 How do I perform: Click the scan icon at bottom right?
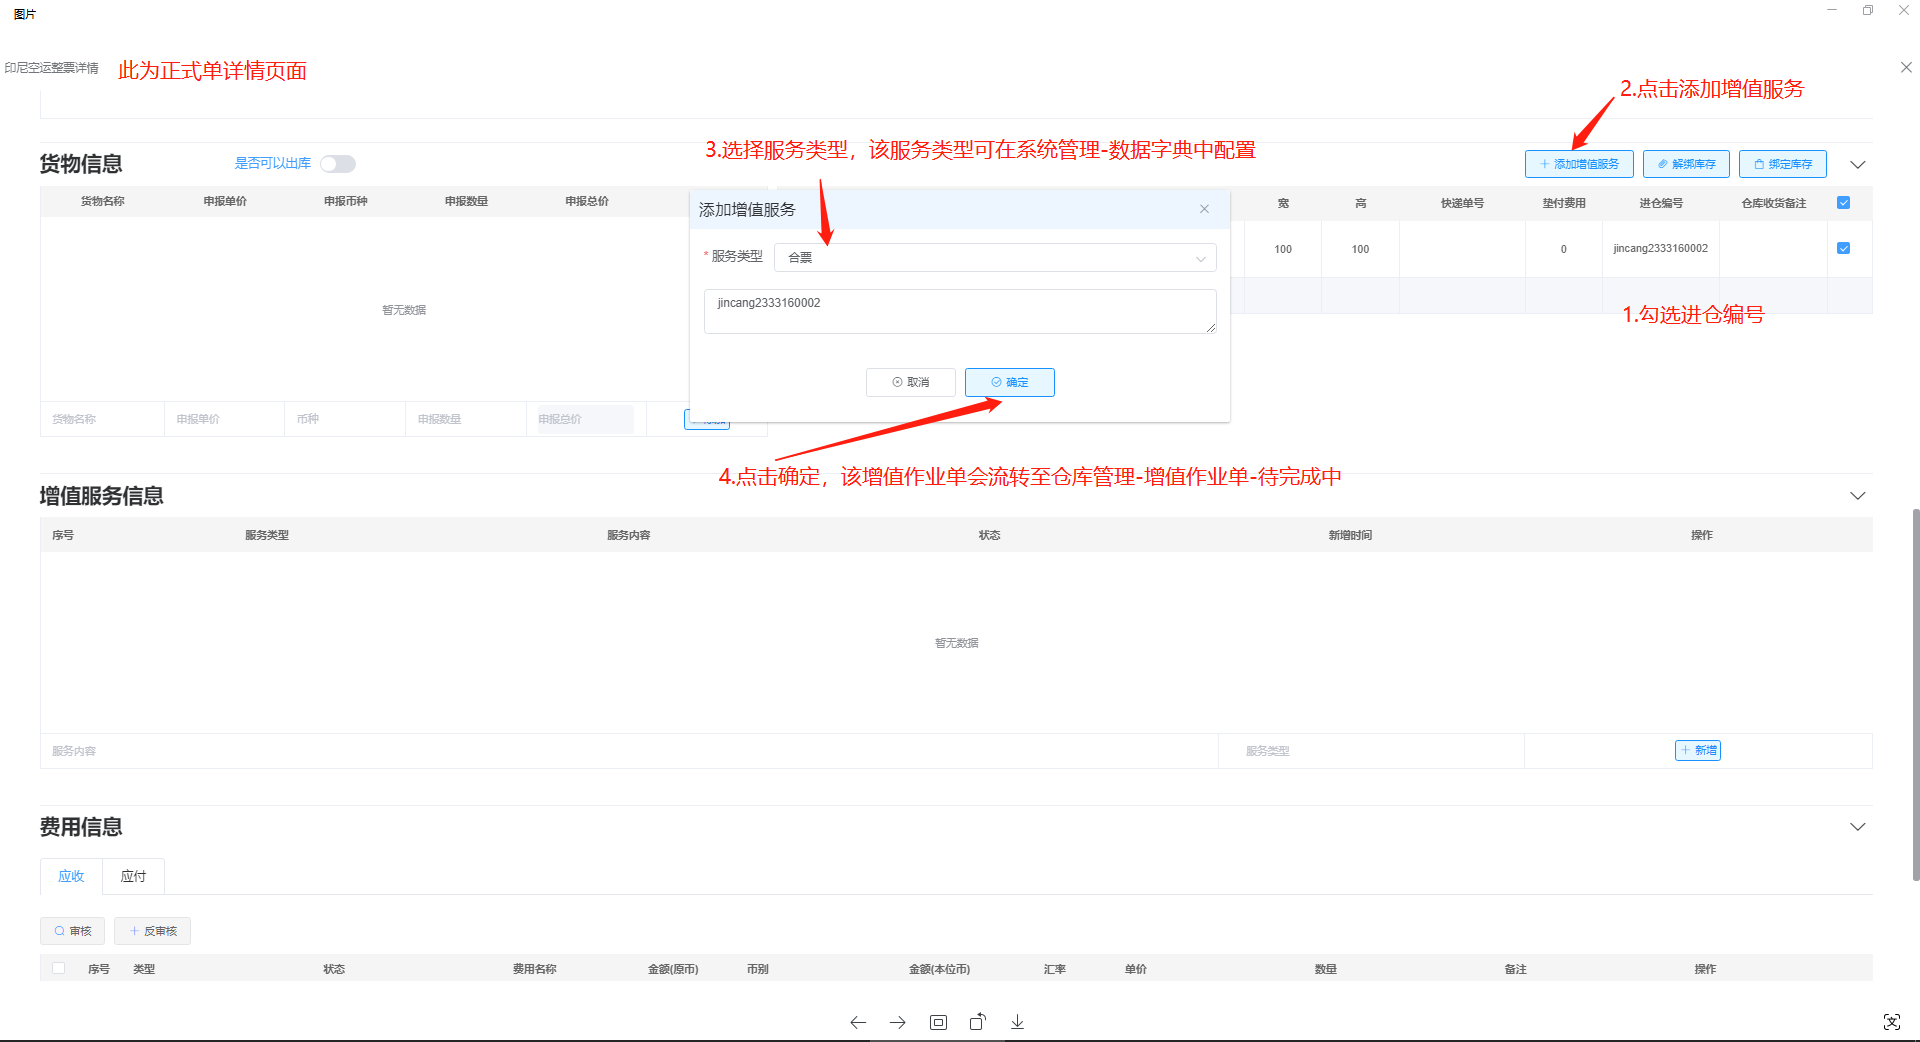pos(1891,1022)
